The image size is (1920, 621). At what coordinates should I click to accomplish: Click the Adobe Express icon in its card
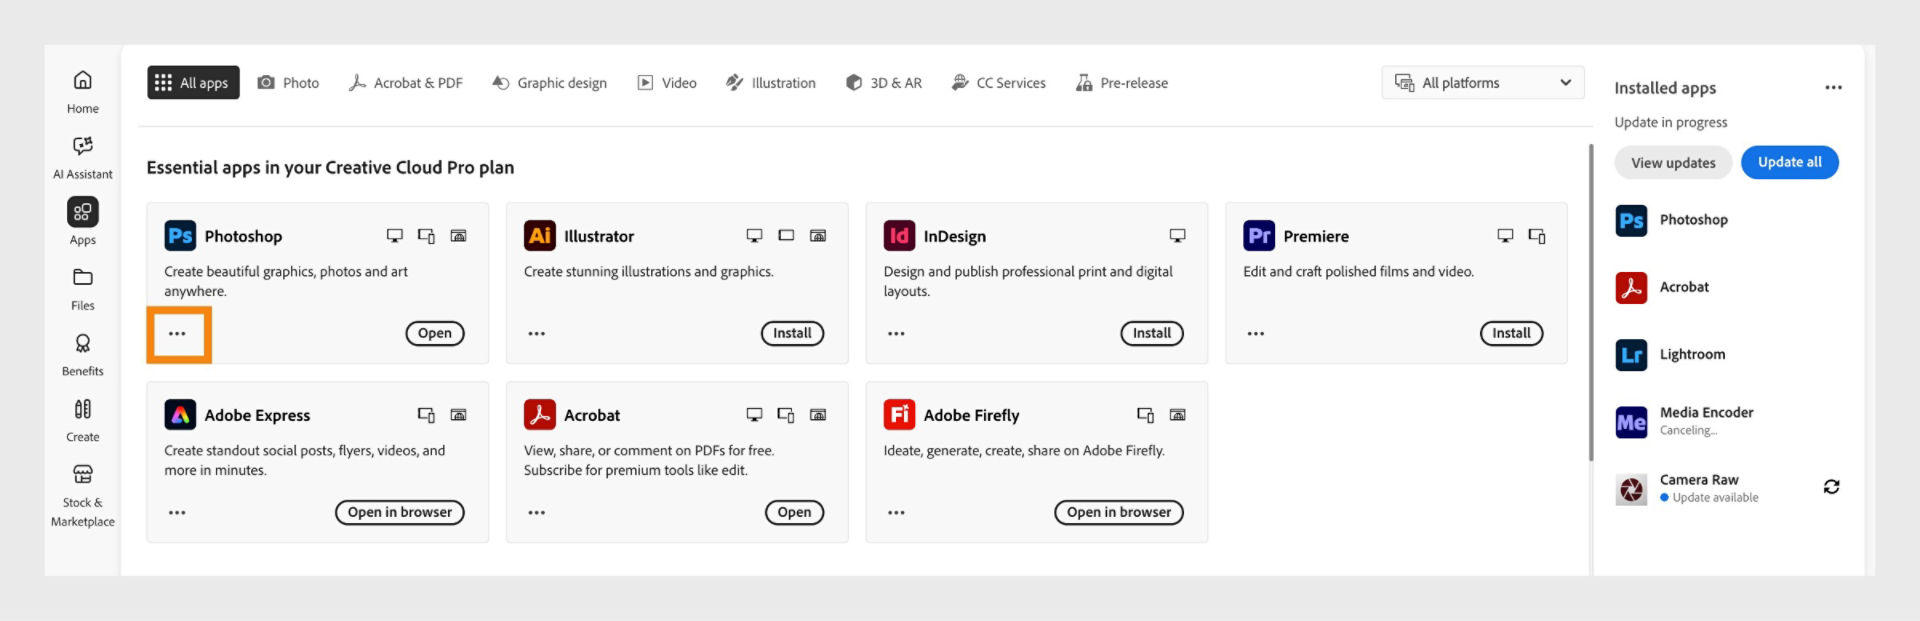[180, 415]
